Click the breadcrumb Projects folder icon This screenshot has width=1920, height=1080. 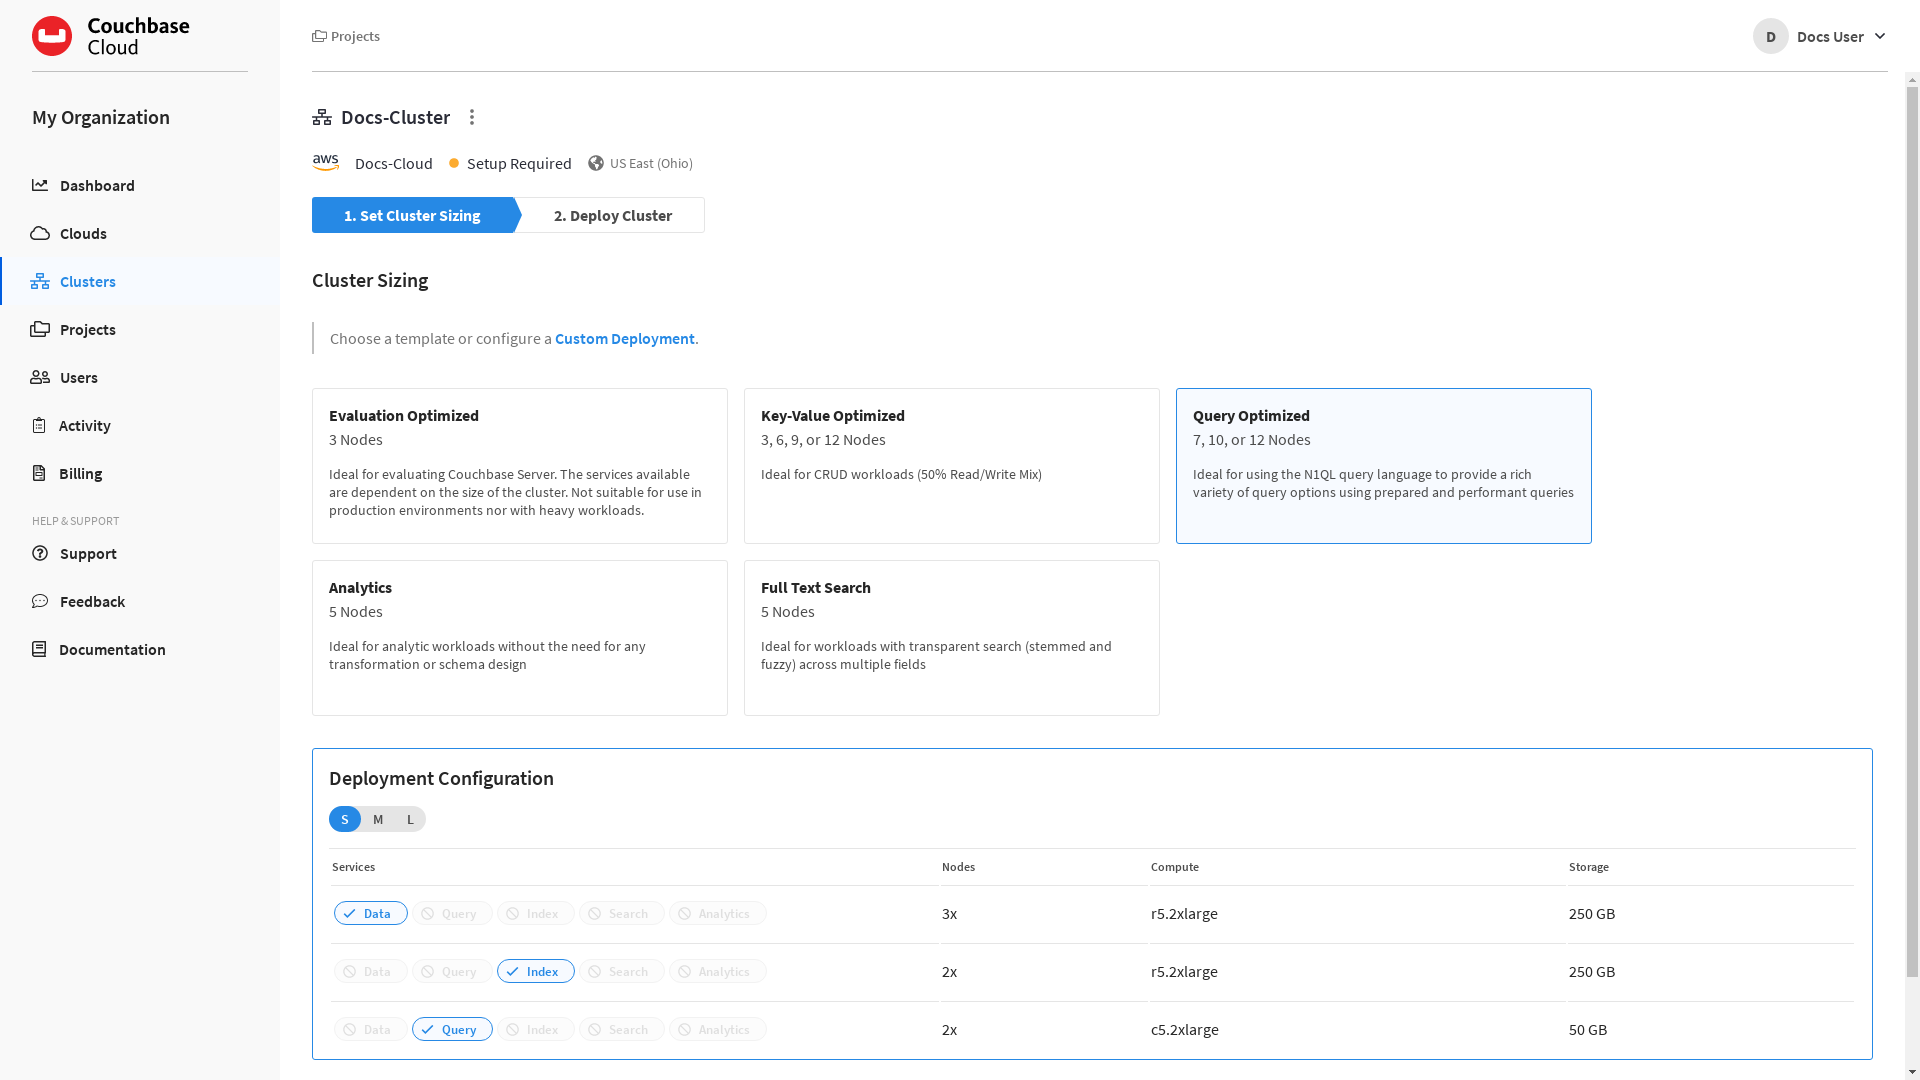319,36
